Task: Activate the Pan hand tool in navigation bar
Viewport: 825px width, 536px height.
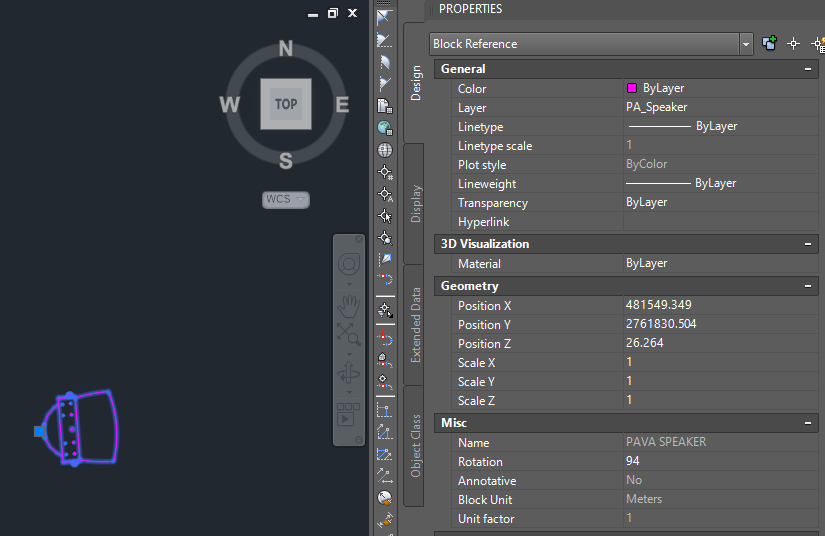Action: (348, 306)
